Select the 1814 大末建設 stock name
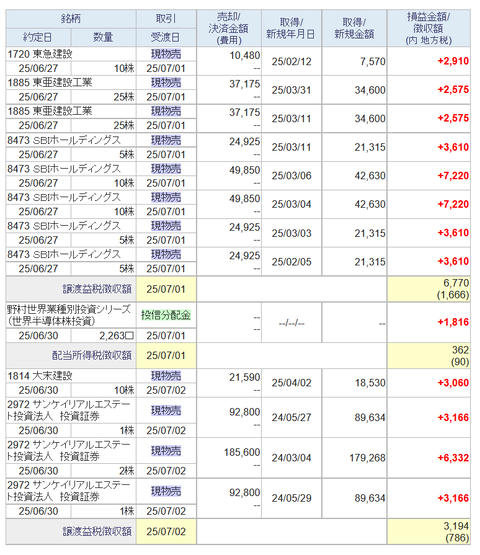This screenshot has width=480, height=555. (x=40, y=376)
